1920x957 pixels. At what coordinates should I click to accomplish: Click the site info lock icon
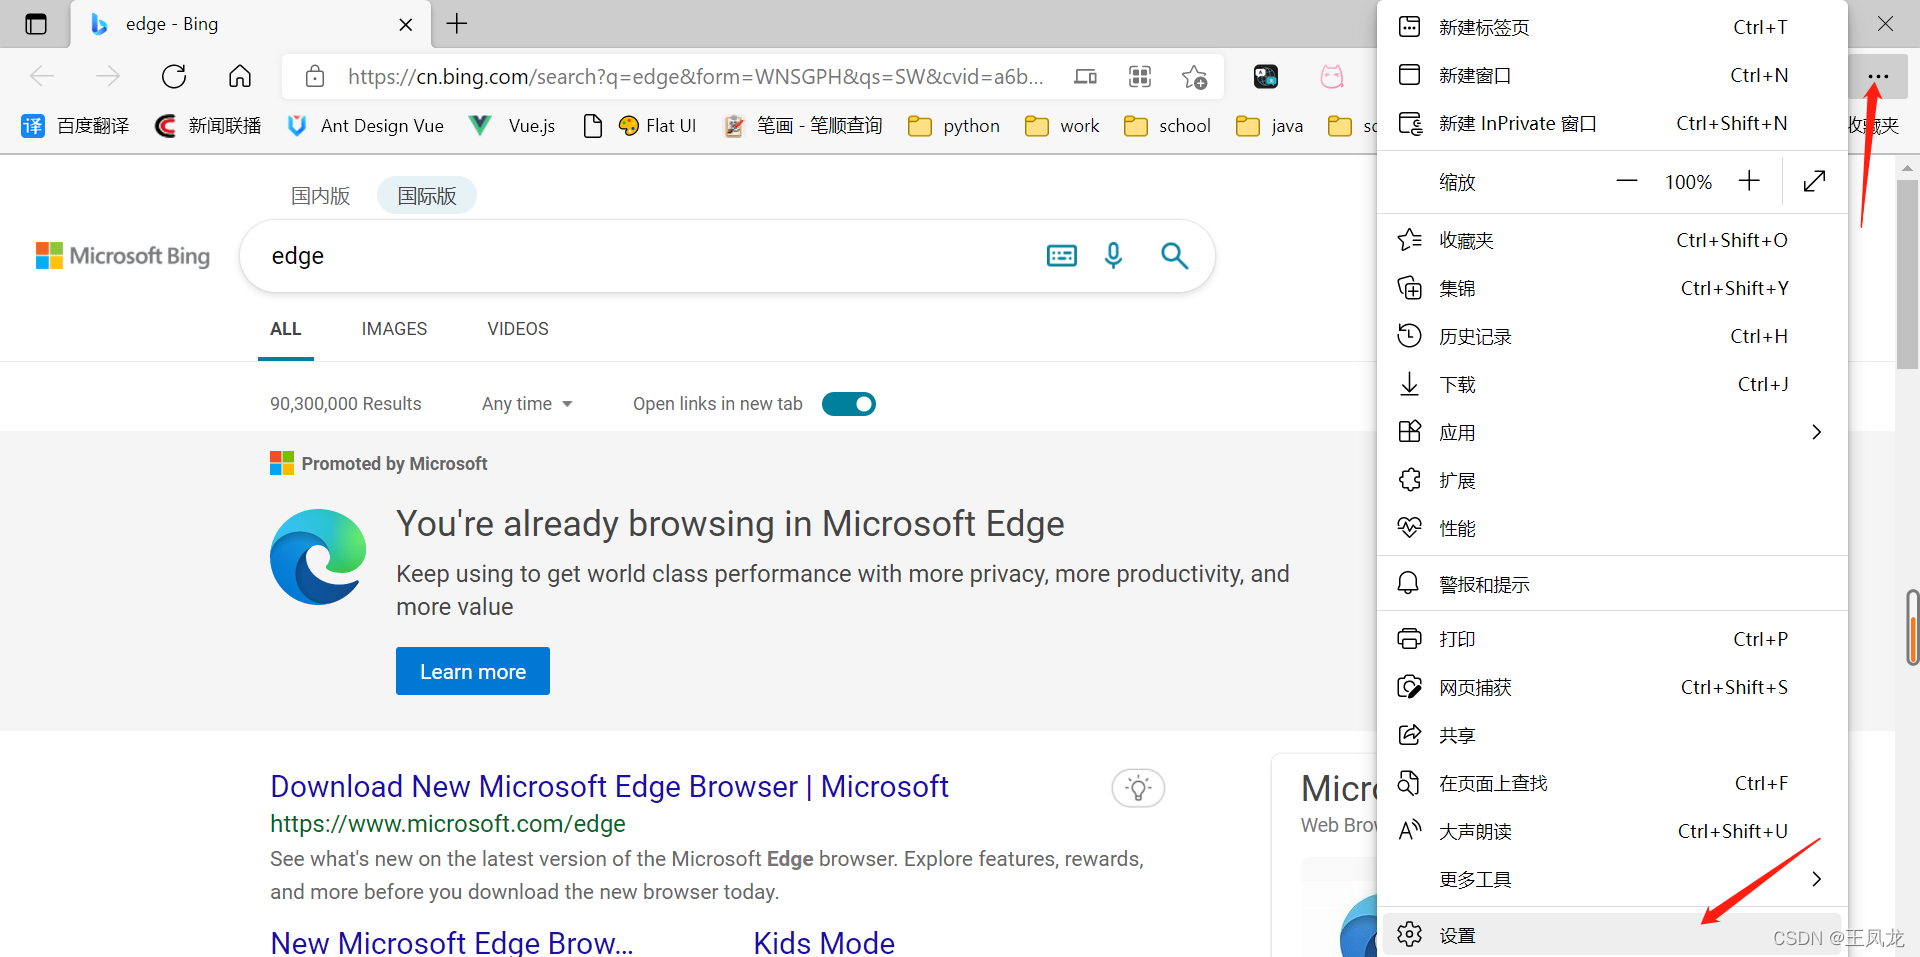click(315, 76)
